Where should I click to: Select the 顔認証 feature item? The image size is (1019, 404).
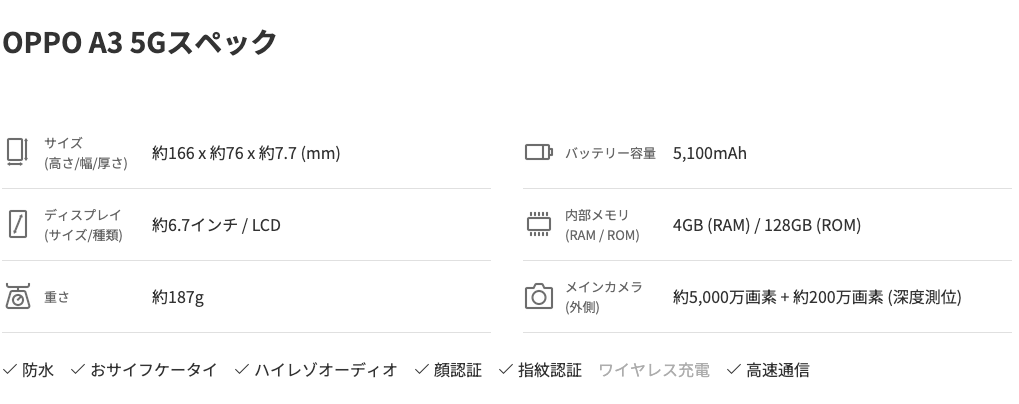pos(449,370)
